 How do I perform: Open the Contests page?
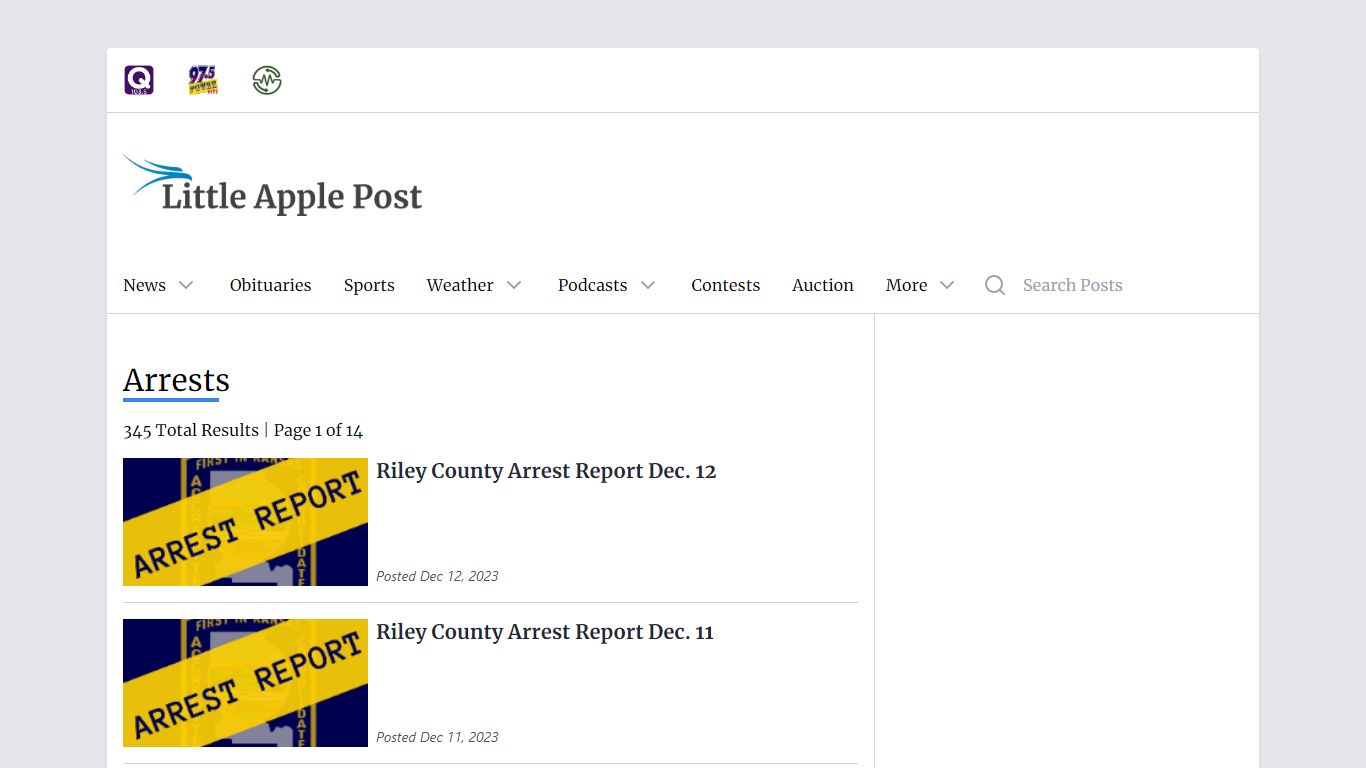tap(726, 285)
